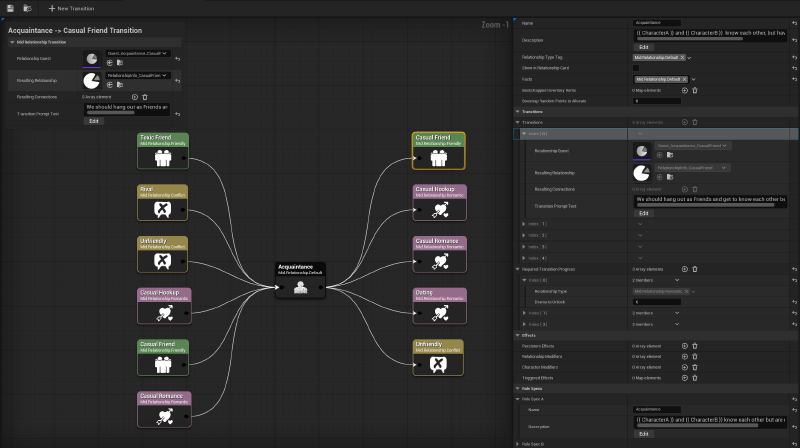Select the Toxic Friend graph node

tap(162, 149)
